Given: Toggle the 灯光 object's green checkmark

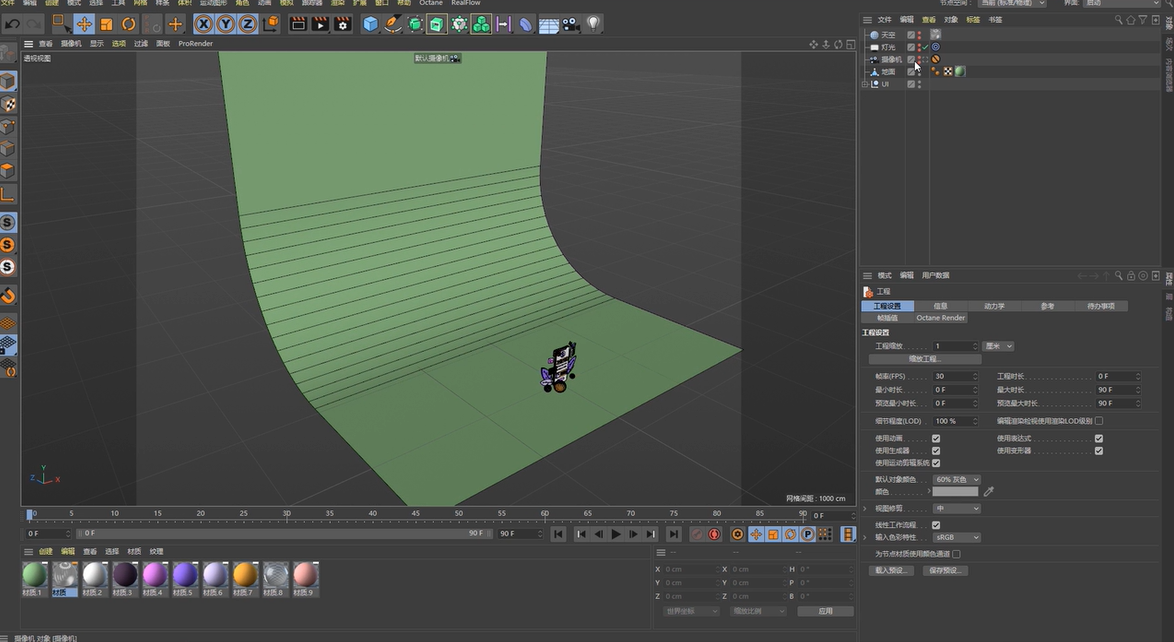Looking at the screenshot, I should (x=925, y=46).
